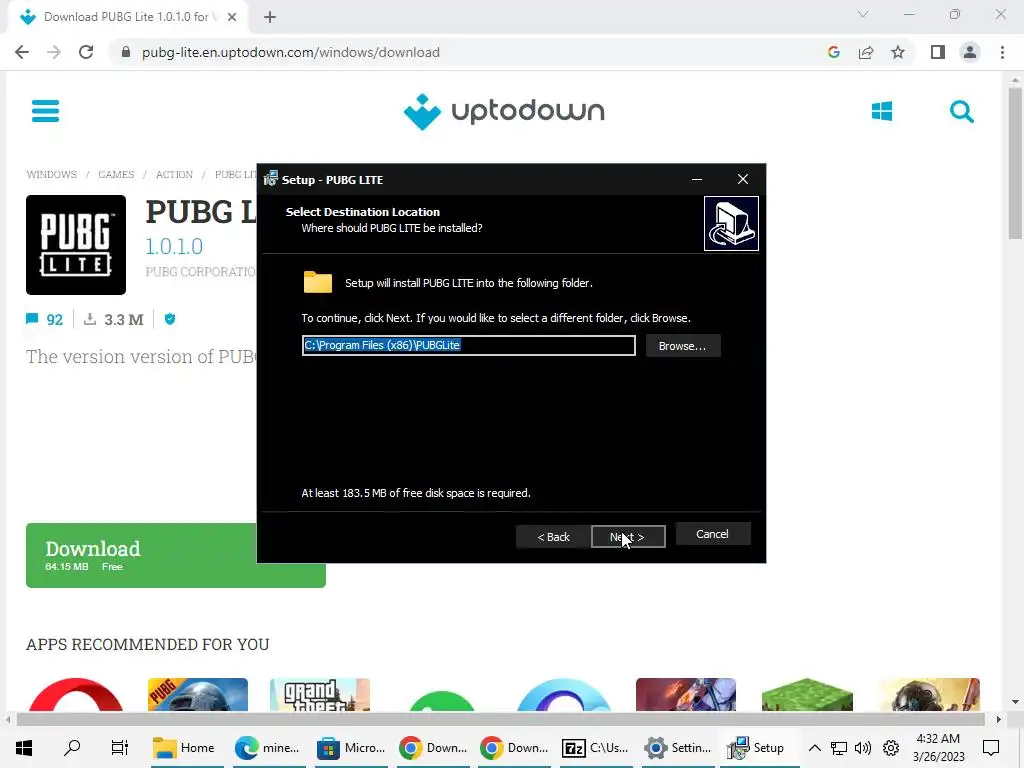Open the PUBG recommended app thumbnail

(x=198, y=694)
